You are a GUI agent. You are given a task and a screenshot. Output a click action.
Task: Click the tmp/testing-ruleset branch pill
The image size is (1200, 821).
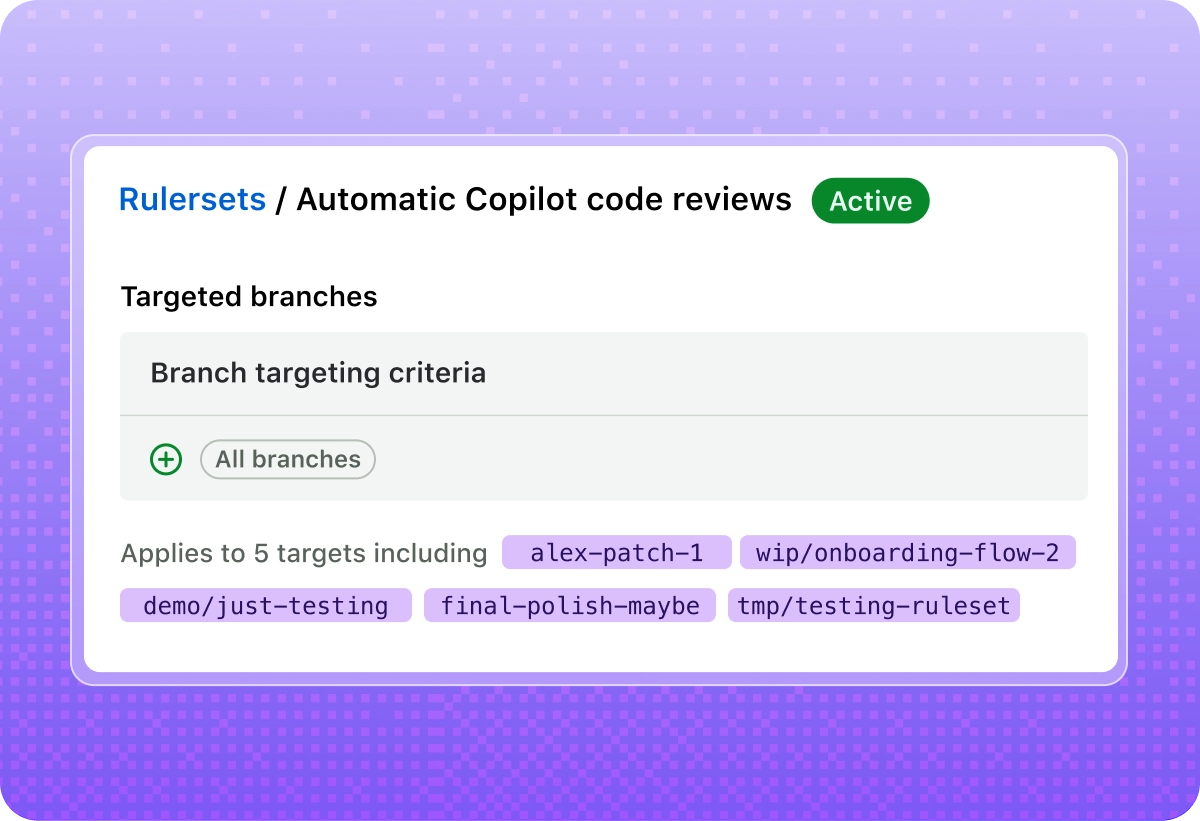[874, 605]
